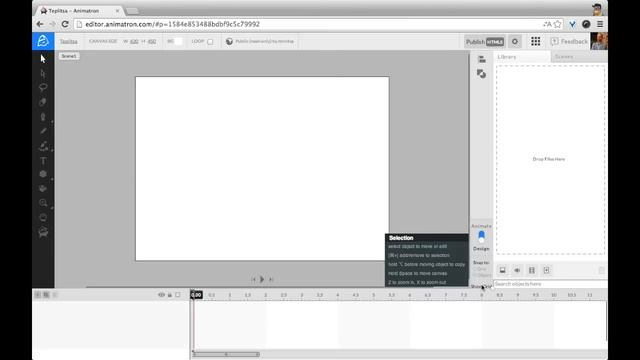Open the bottom tool in left toolbar
Image resolution: width=640 pixels, height=360 pixels.
click(43, 232)
